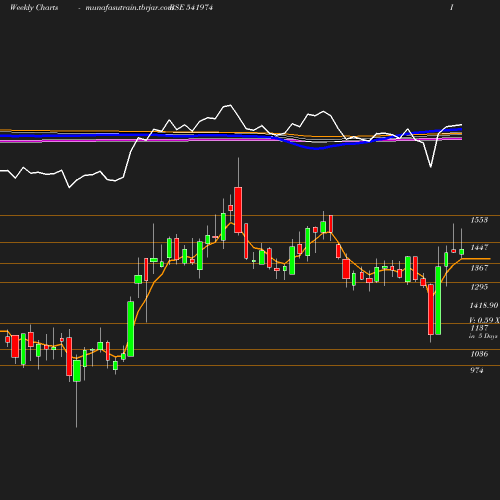Click the 1447 price level label
Image resolution: width=500 pixels, height=500 pixels.
point(479,247)
